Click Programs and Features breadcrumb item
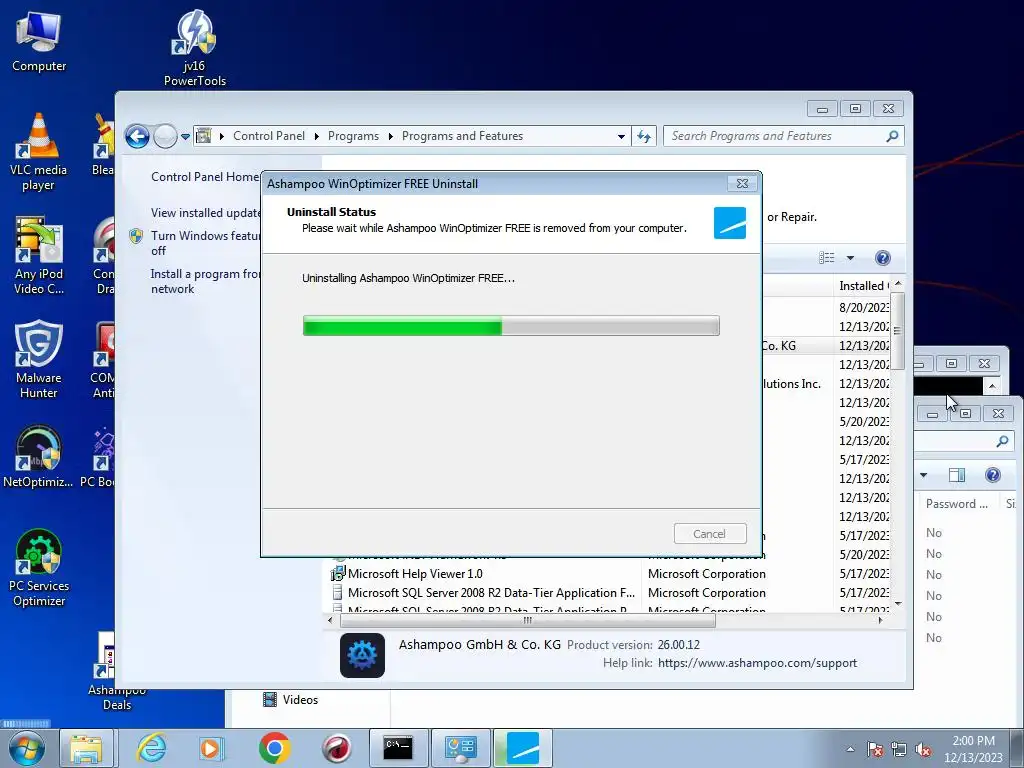Viewport: 1024px width, 768px height. point(462,136)
